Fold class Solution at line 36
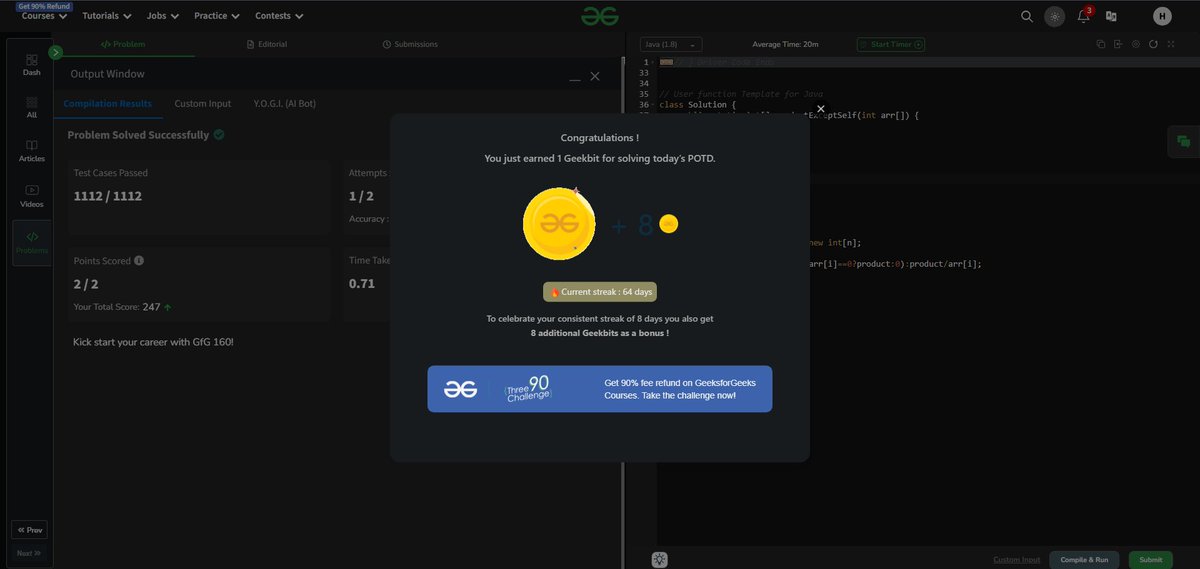Screen dimensions: 1200x569 [x=655, y=105]
